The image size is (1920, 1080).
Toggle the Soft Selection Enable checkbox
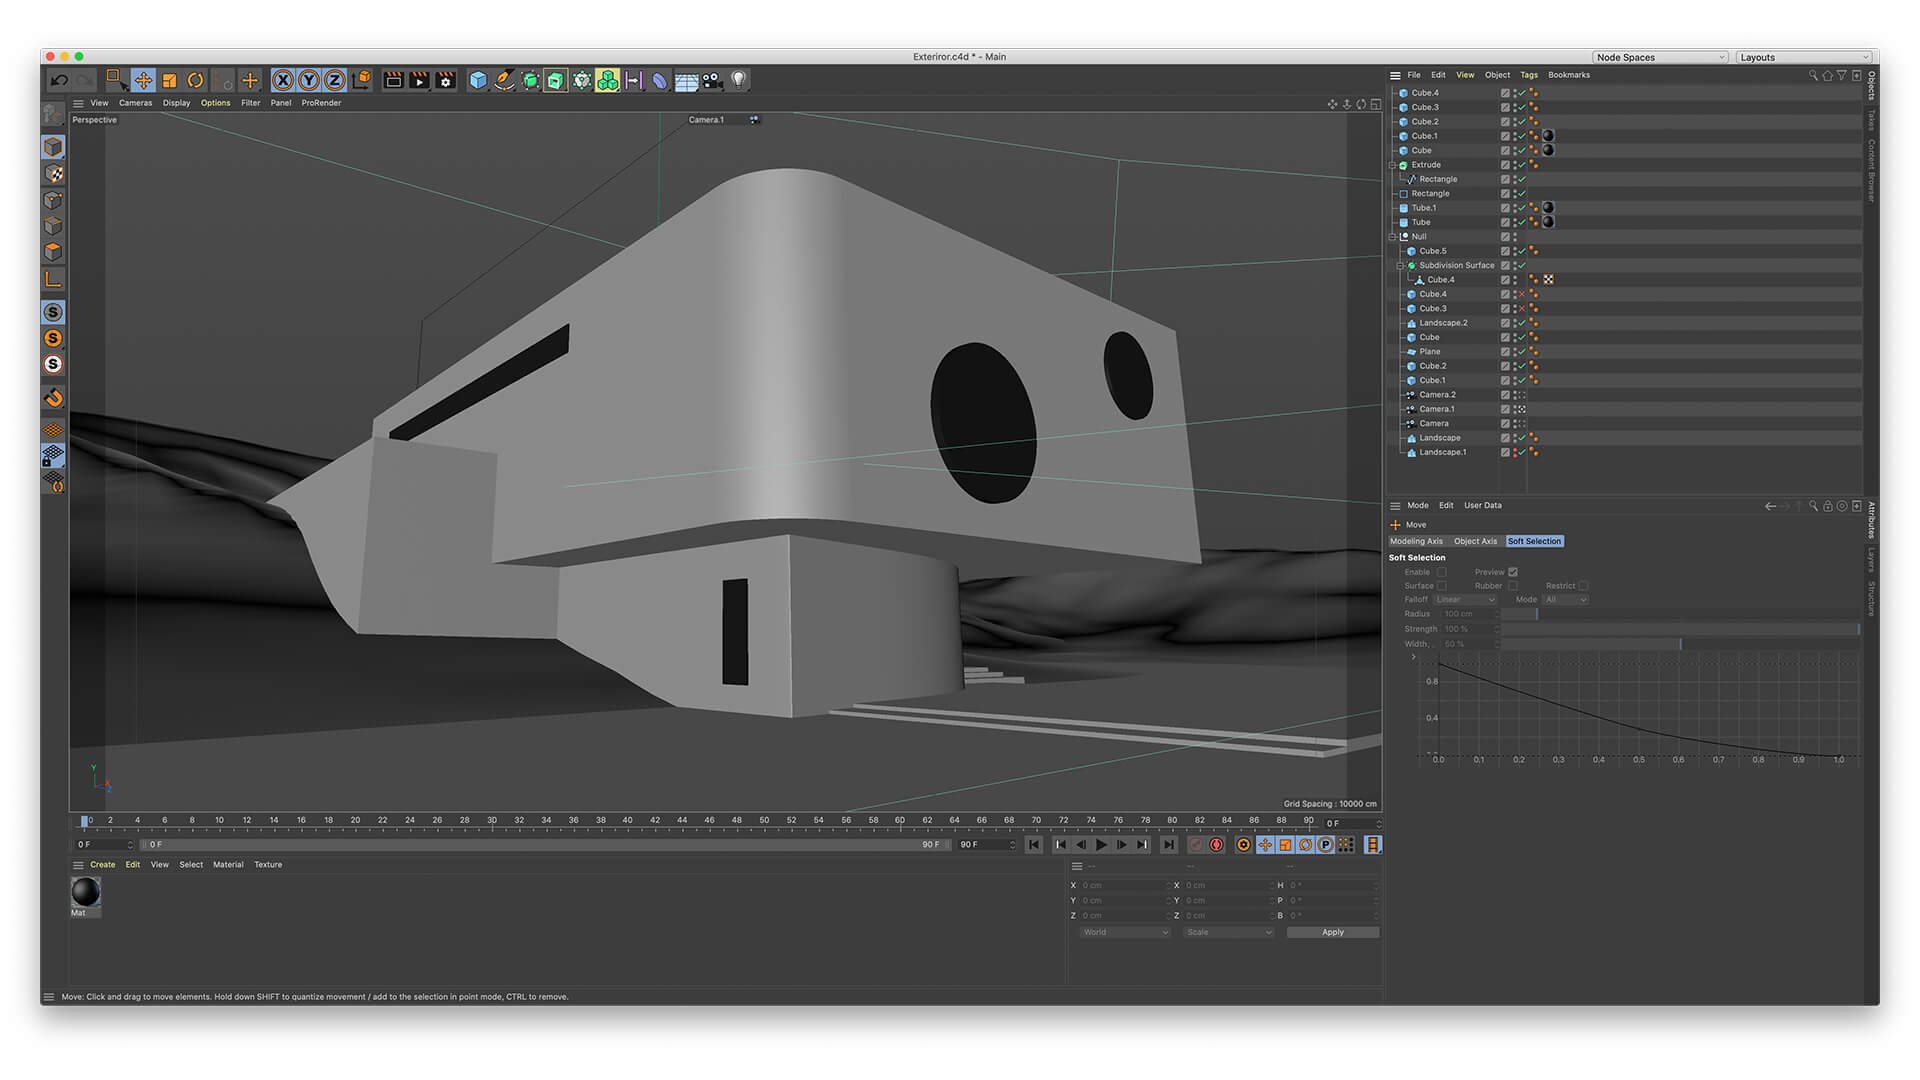[x=1441, y=572]
